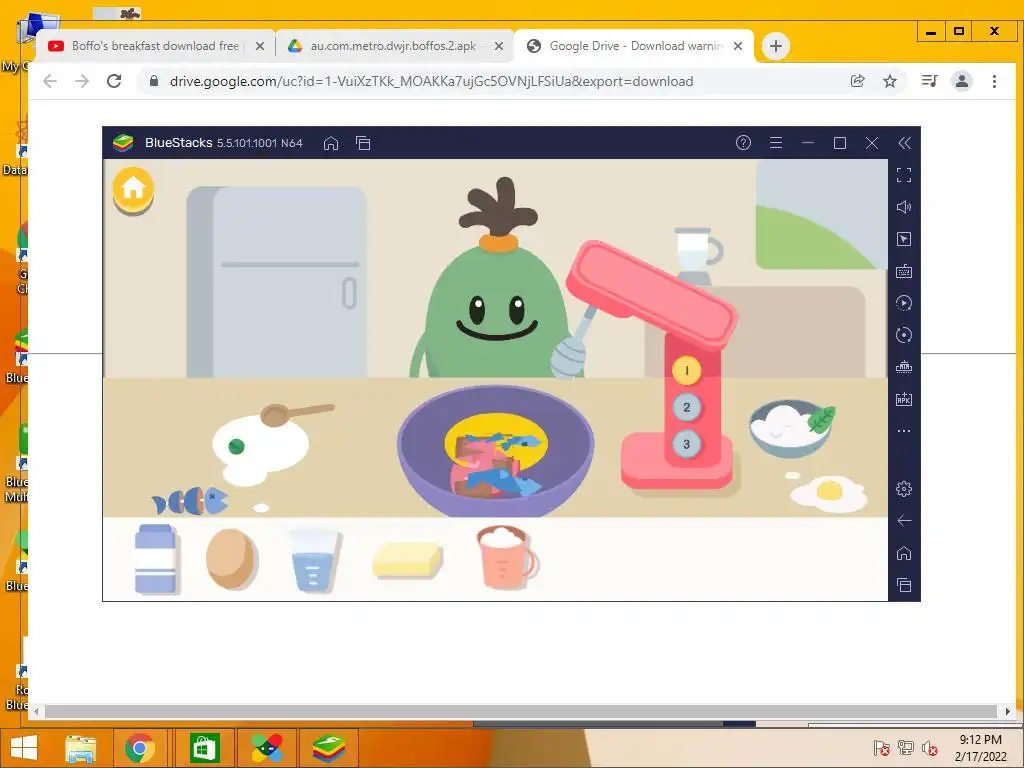Open BlueStacks help question mark icon
The height and width of the screenshot is (768, 1024).
(x=743, y=143)
